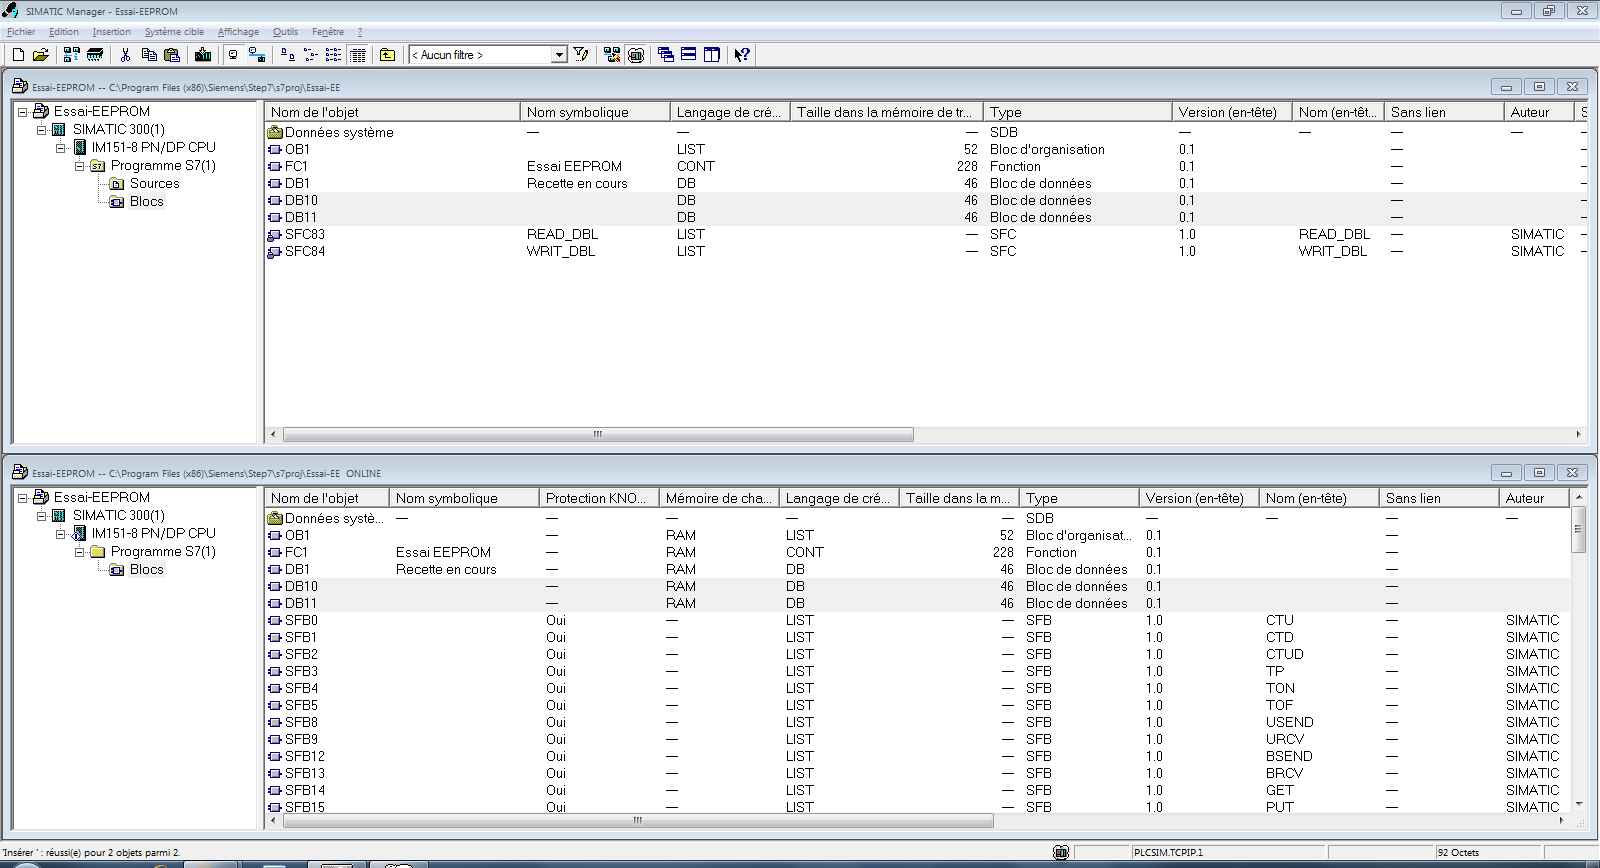Select FC1 block in the offline list

pos(296,167)
